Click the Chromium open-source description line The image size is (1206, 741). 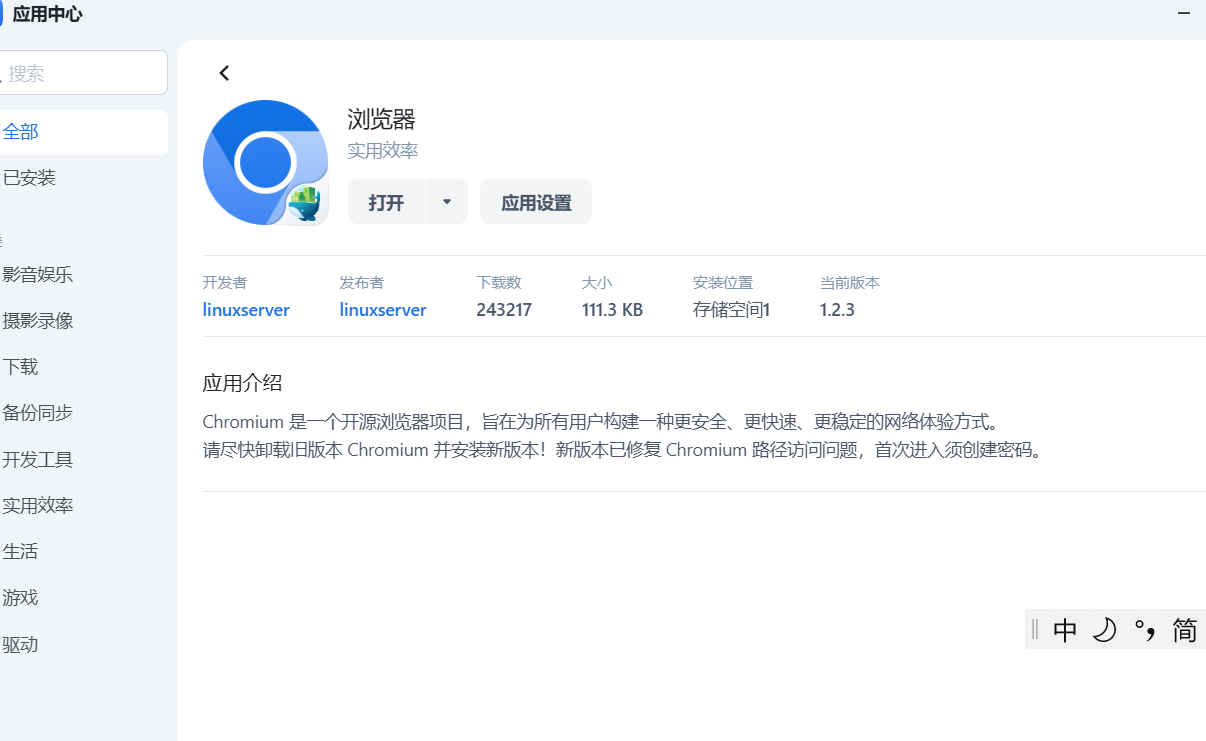click(601, 422)
